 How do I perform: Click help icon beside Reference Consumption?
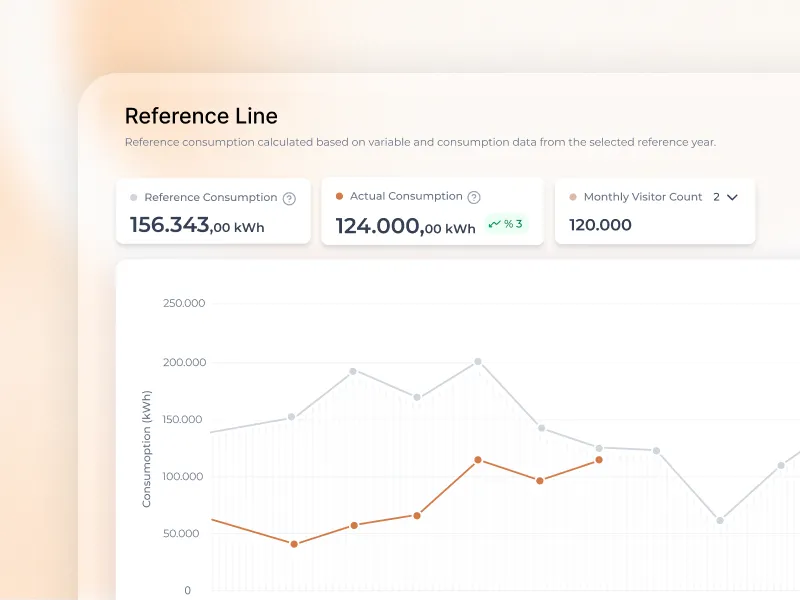289,198
